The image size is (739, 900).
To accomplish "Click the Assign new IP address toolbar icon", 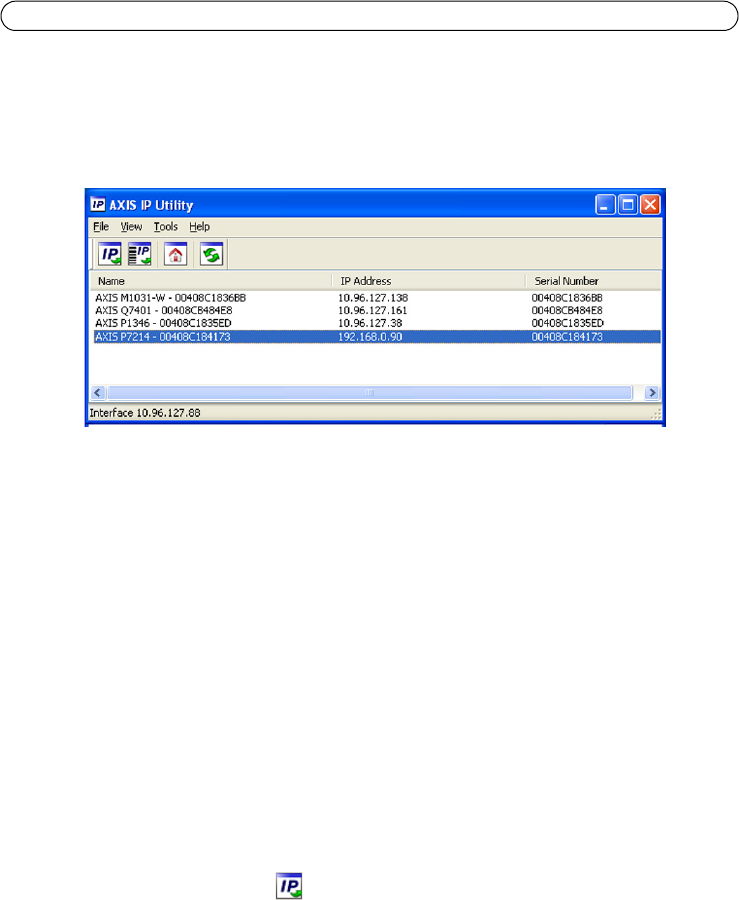I will tap(109, 254).
